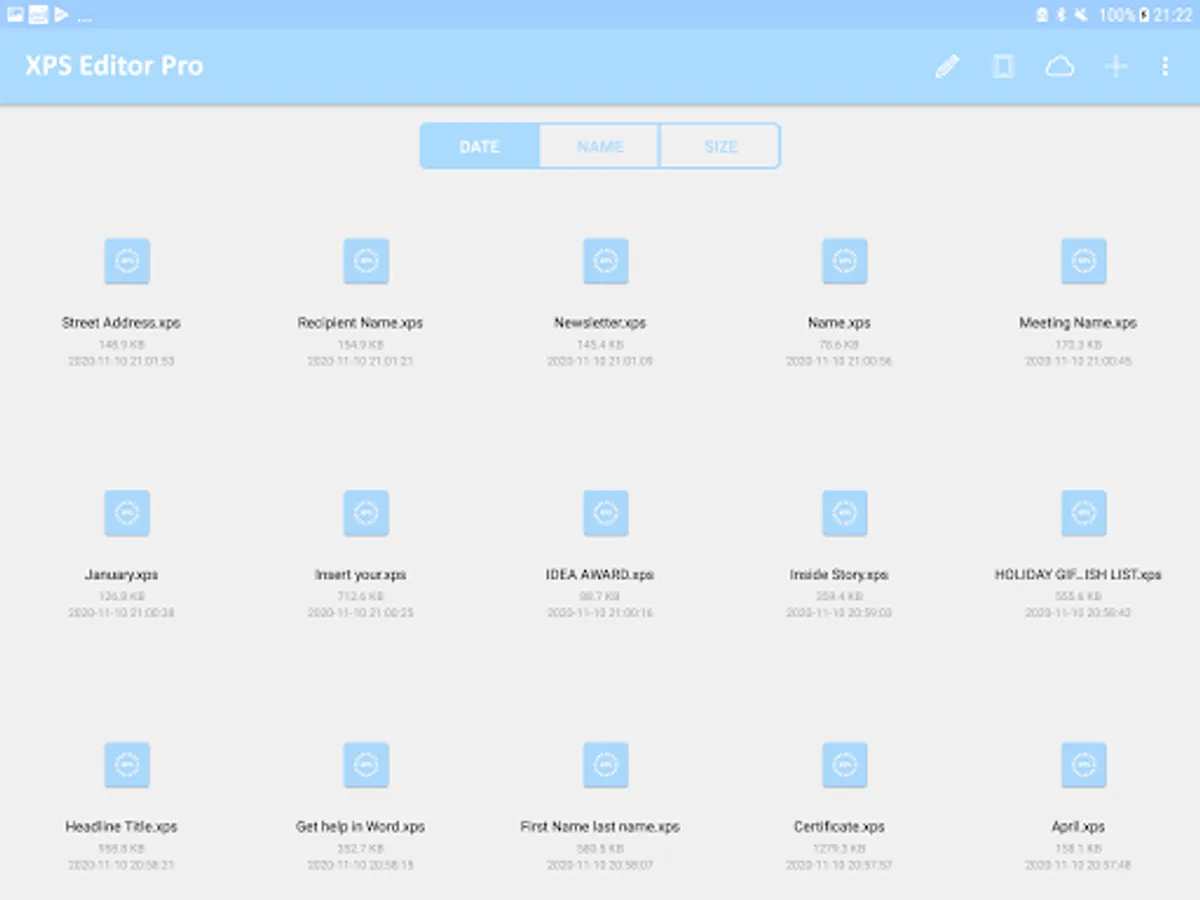1200x900 pixels.
Task: Open Street Address.xps file icon
Action: click(127, 261)
